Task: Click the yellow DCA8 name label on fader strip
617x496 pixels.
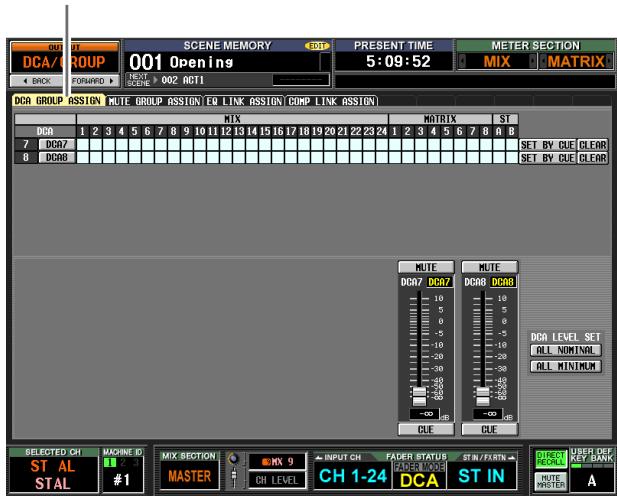Action: (503, 282)
